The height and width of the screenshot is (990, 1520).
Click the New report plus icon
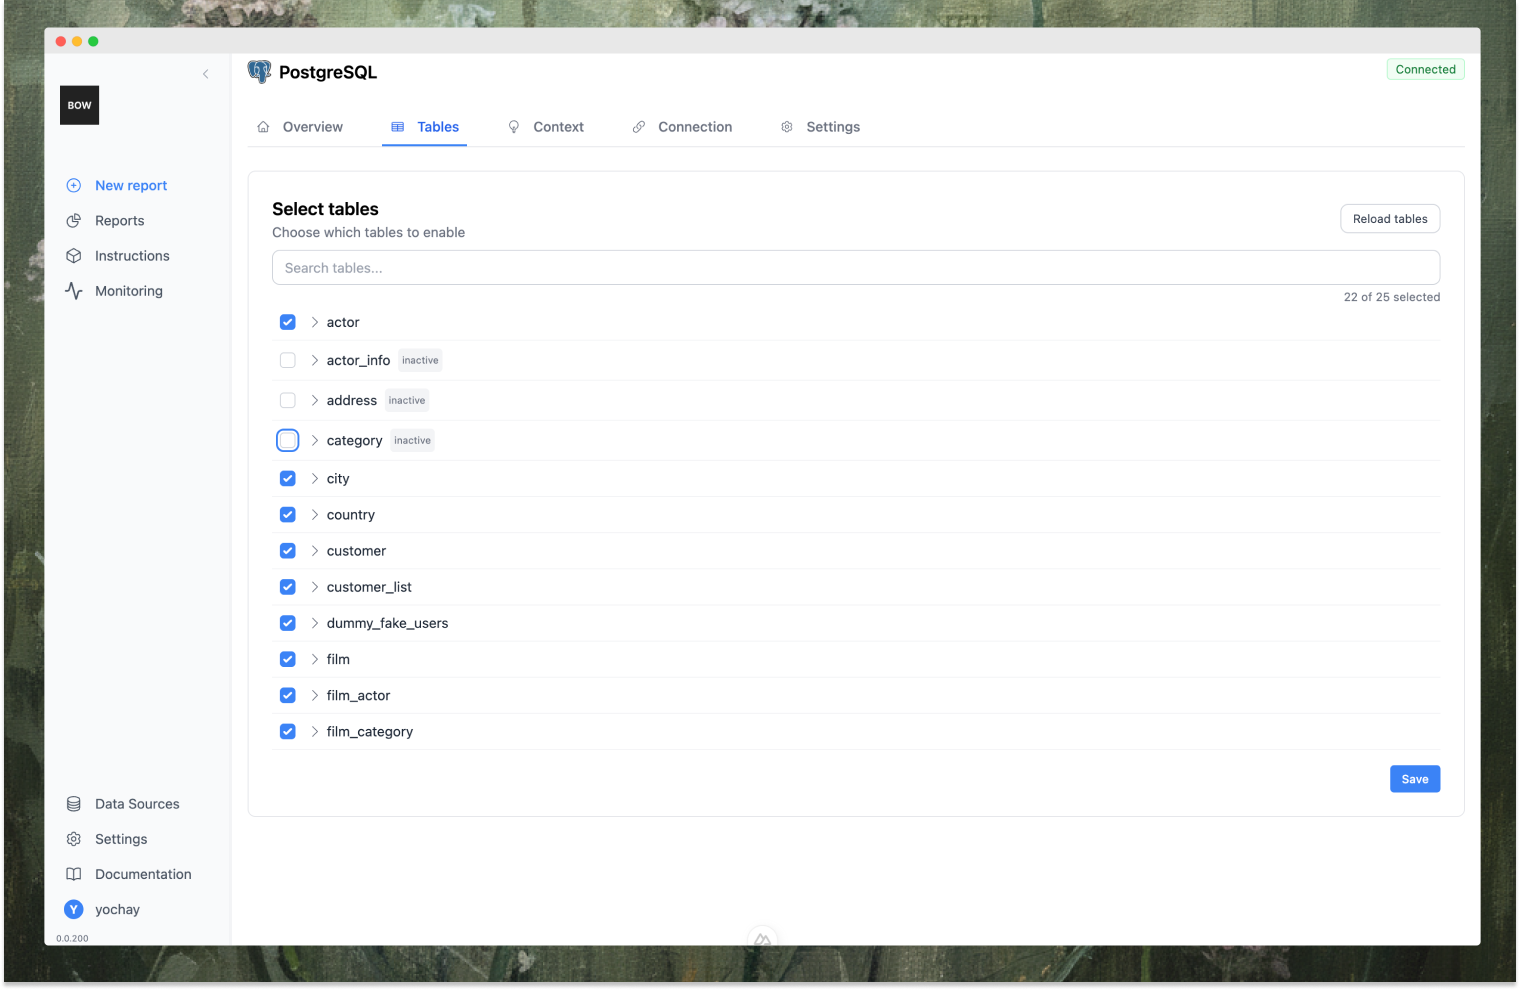click(x=74, y=186)
